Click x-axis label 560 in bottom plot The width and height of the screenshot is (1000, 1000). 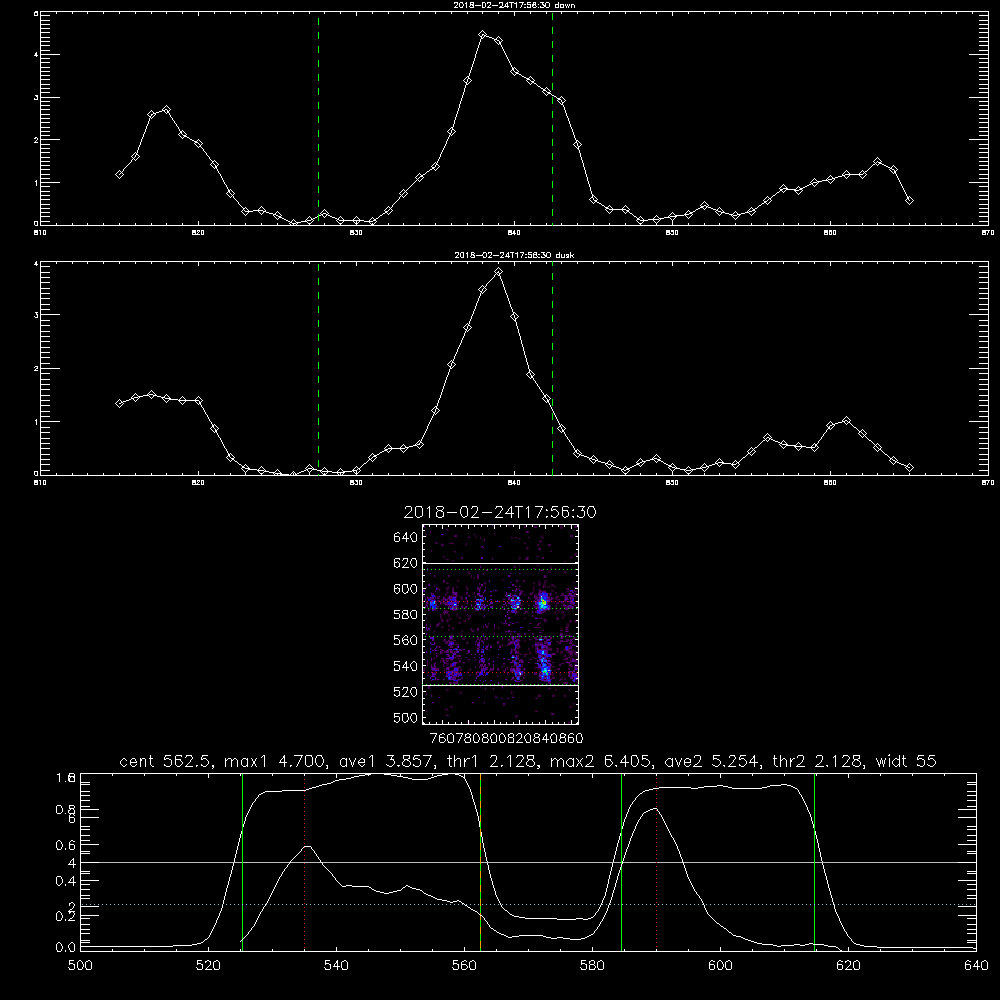point(464,966)
